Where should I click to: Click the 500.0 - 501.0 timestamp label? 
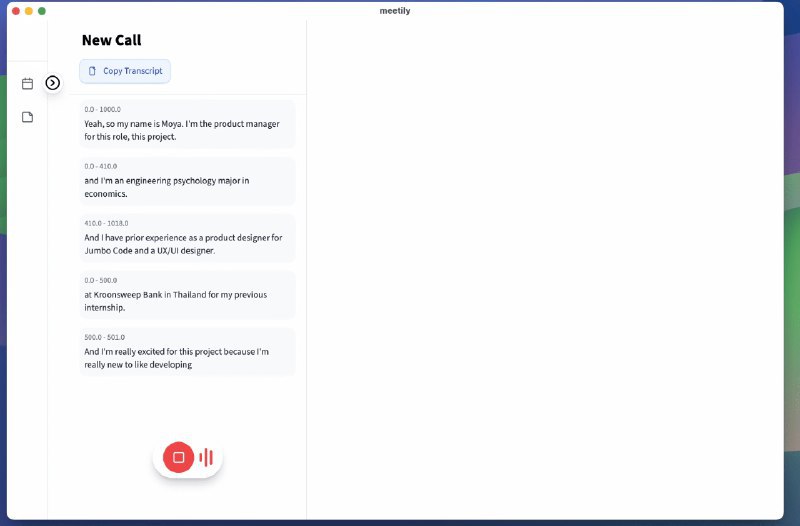click(x=104, y=337)
